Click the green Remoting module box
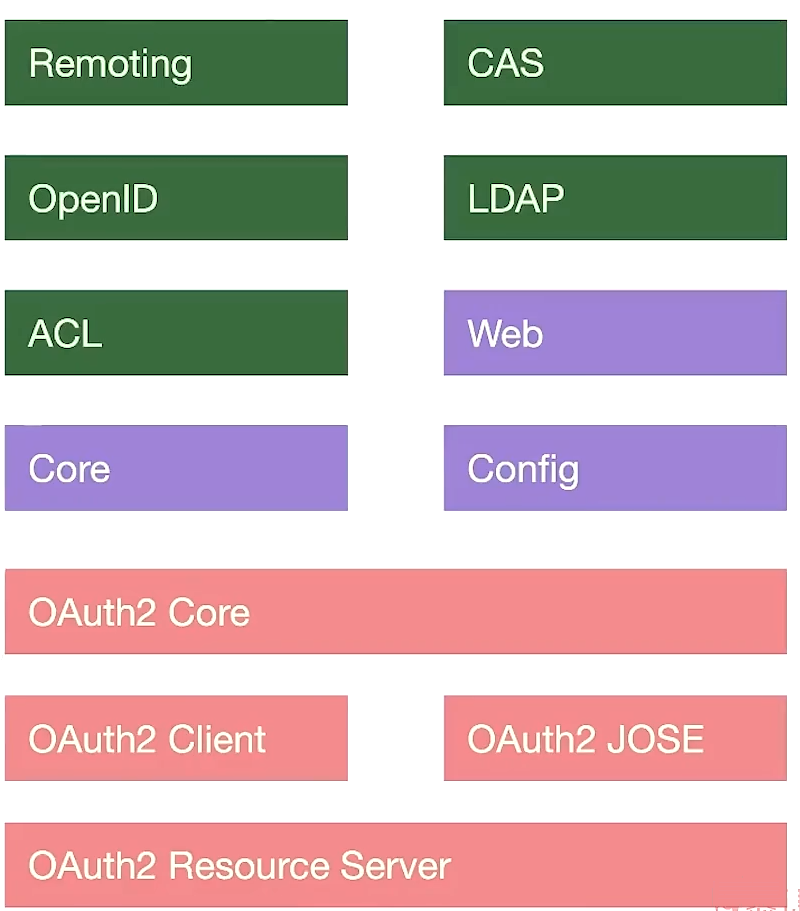 tap(176, 62)
